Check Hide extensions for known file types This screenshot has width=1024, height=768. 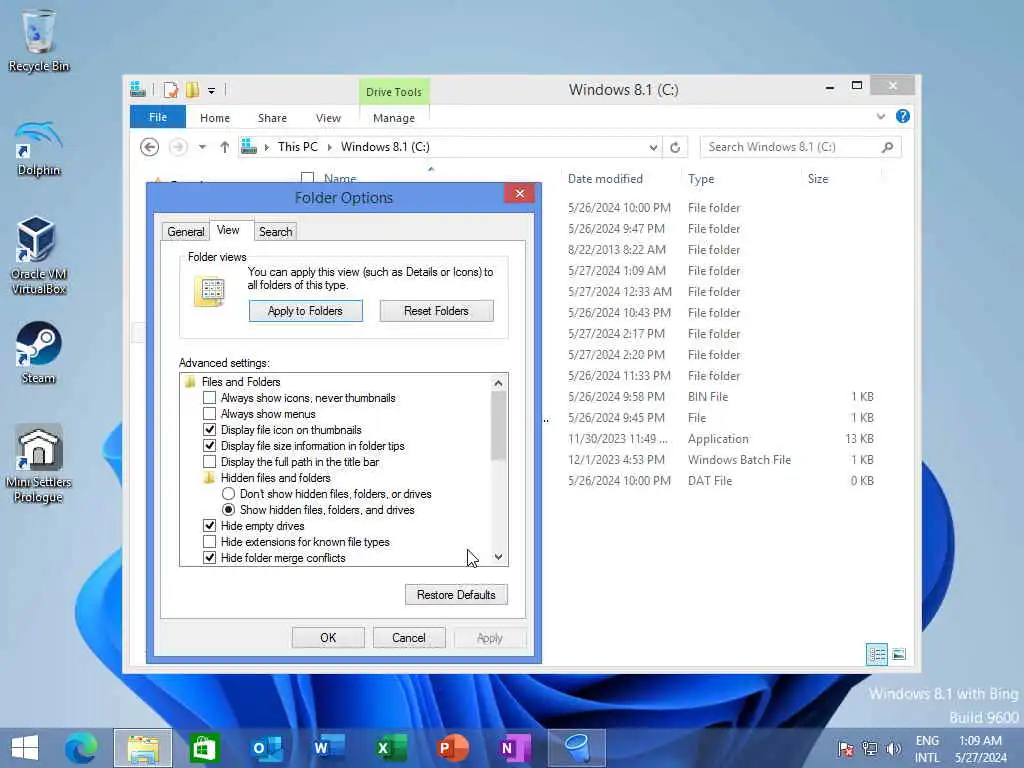tap(210, 542)
